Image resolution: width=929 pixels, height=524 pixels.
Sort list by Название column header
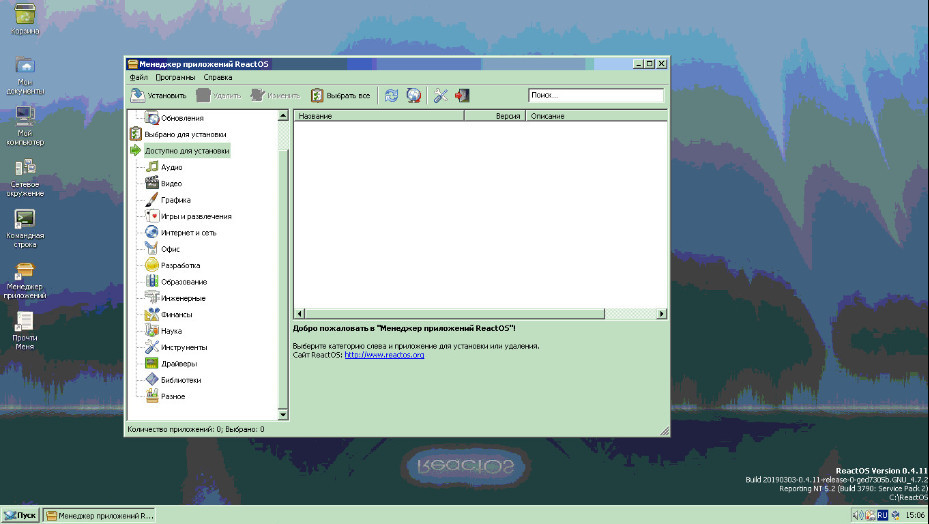379,116
